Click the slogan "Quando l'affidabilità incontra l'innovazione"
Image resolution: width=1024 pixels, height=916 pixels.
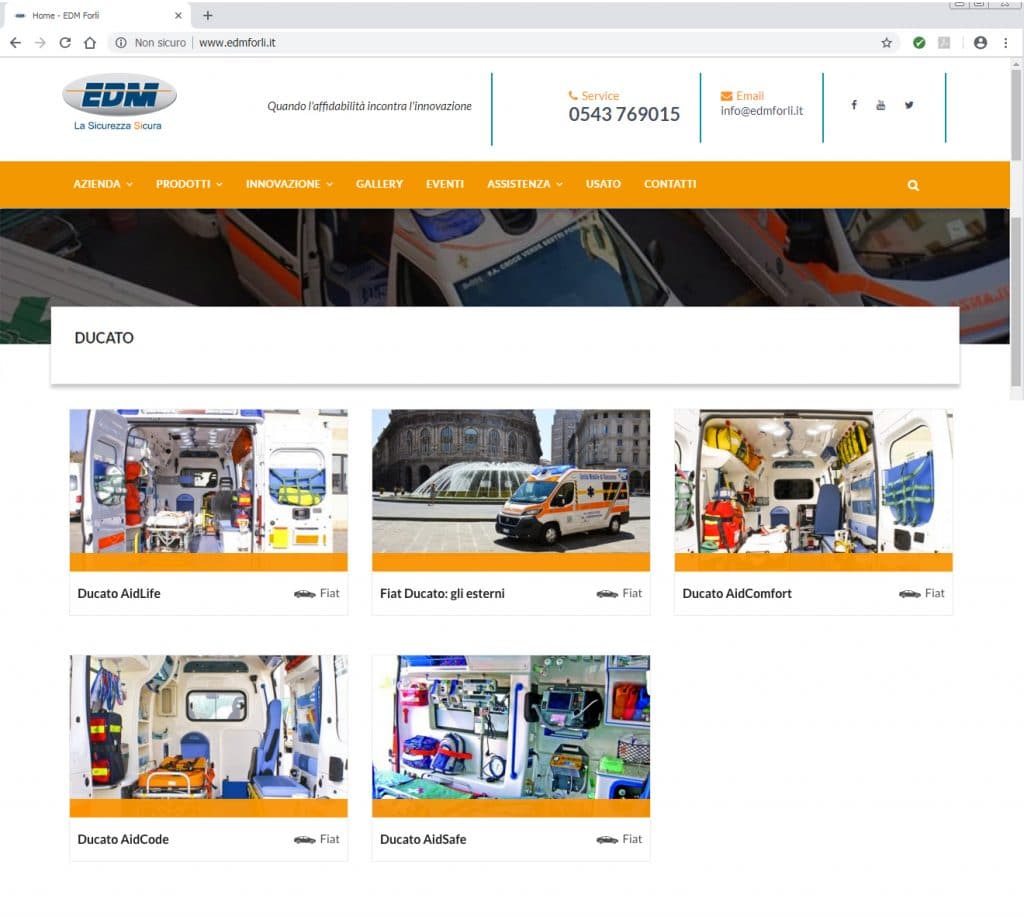(369, 106)
